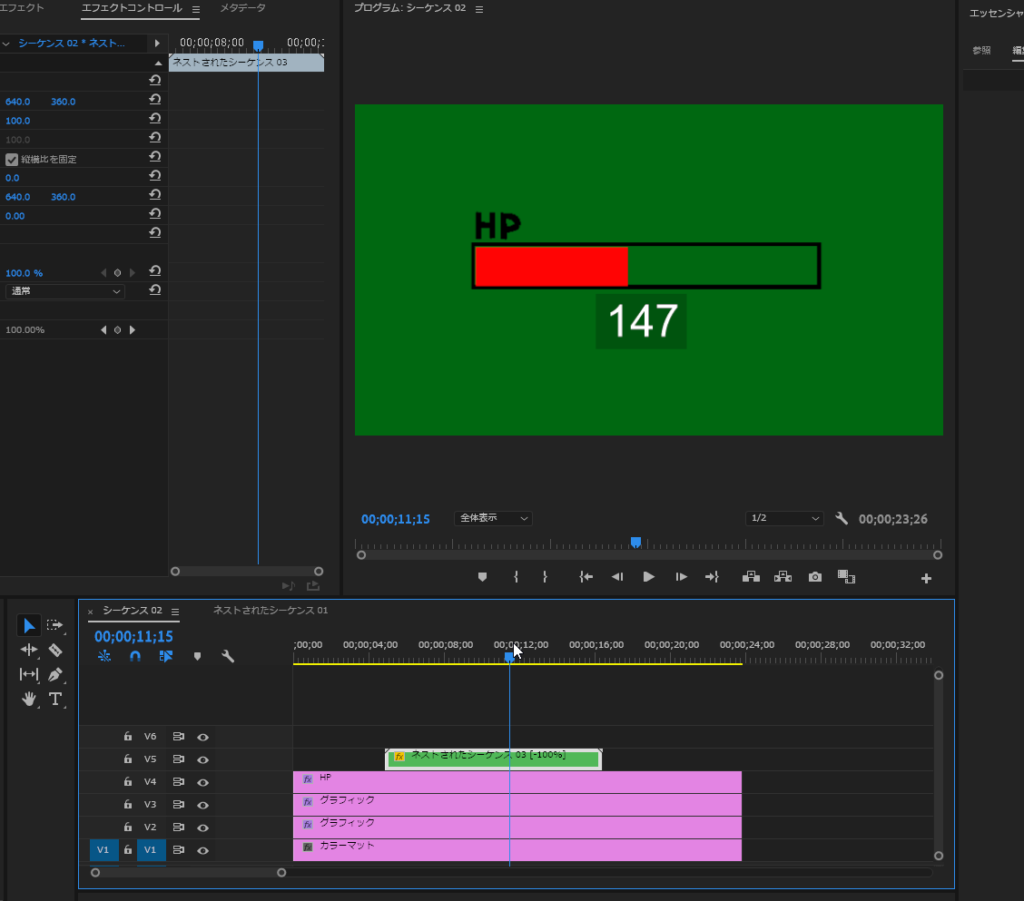Open timeline display settings wrench
Viewport: 1024px width, 901px height.
227,657
